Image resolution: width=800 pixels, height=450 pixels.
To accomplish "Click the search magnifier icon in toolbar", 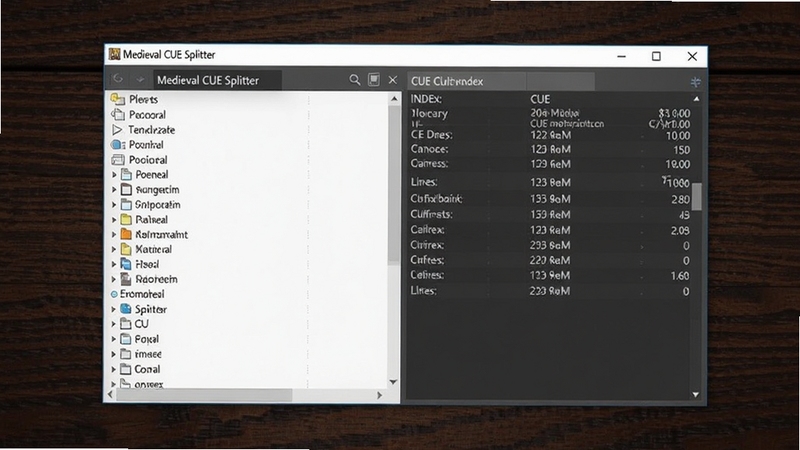I will pyautogui.click(x=355, y=80).
